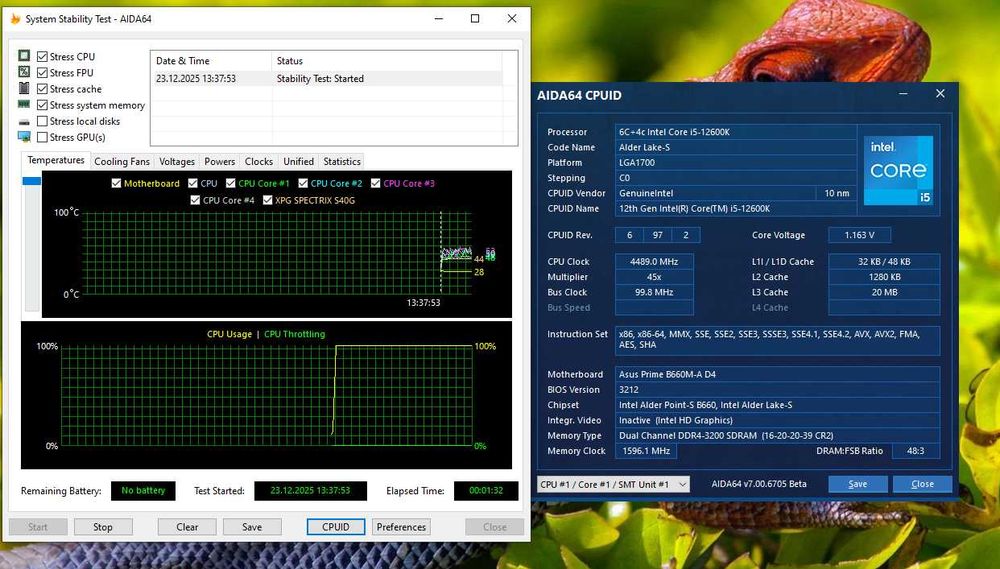Image resolution: width=1000 pixels, height=569 pixels.
Task: Toggle CPU Core #3 temperature checkbox
Action: [375, 183]
